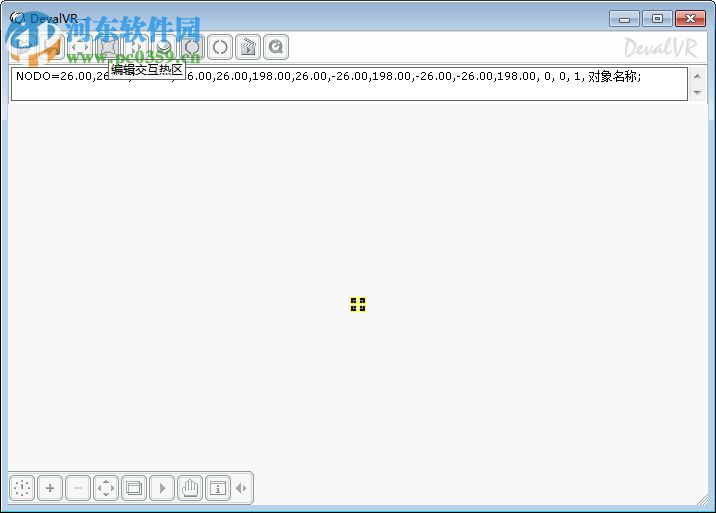The height and width of the screenshot is (513, 716).
Task: Click the sphere icon in top toolbar
Action: click(x=164, y=47)
